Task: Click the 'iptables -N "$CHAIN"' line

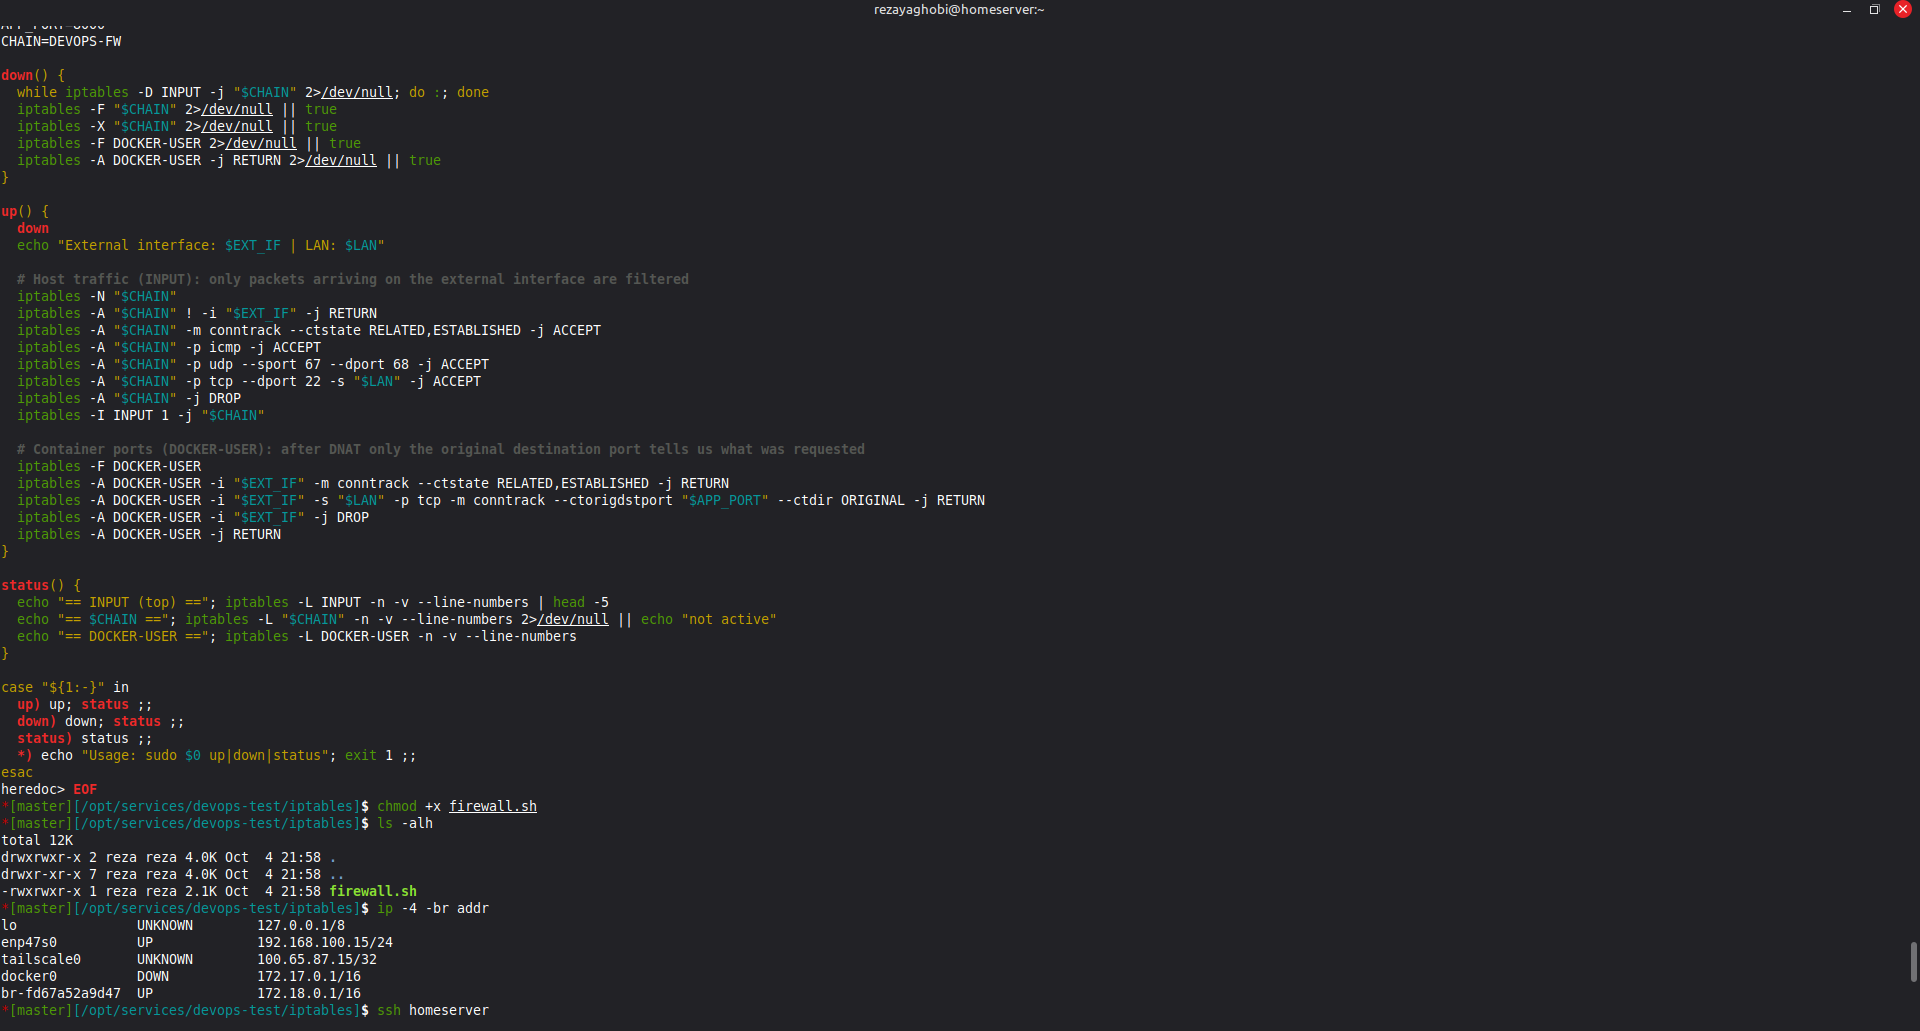Action: (97, 296)
